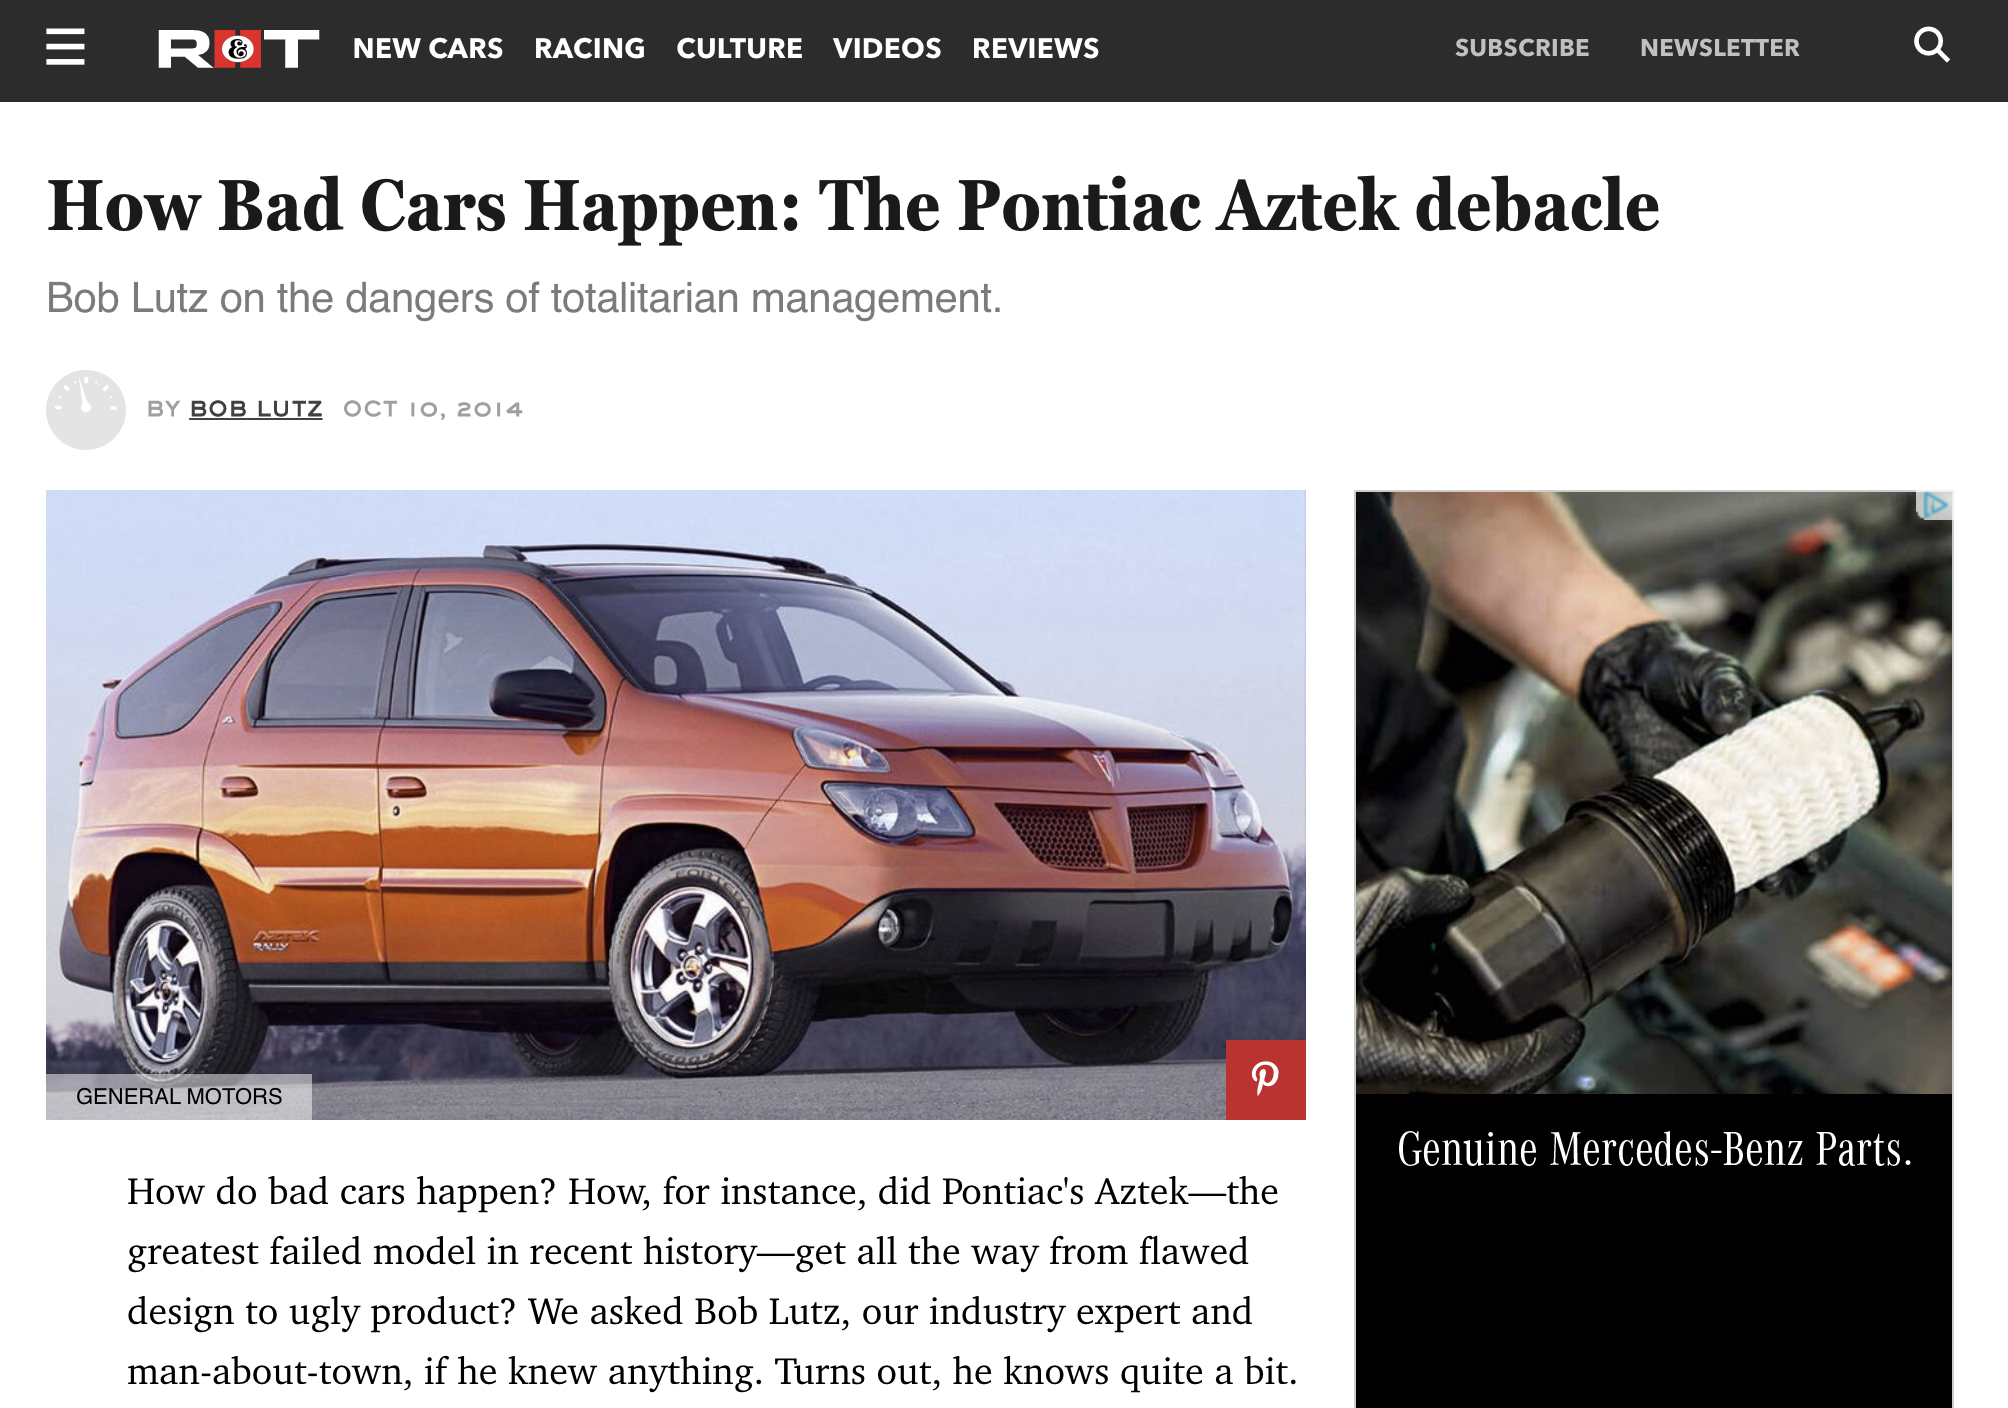The width and height of the screenshot is (2008, 1408).
Task: Open the New Cars menu
Action: [428, 48]
